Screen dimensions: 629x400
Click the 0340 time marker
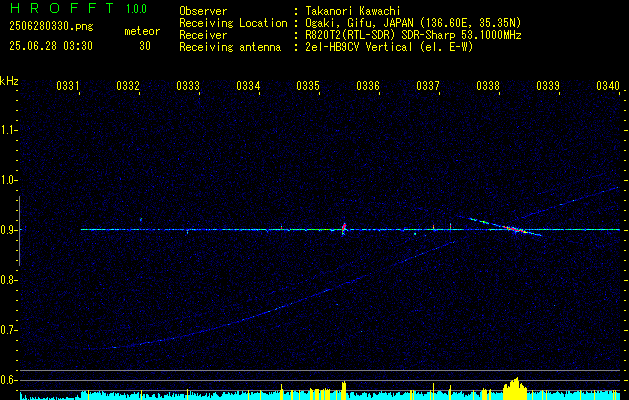click(608, 86)
